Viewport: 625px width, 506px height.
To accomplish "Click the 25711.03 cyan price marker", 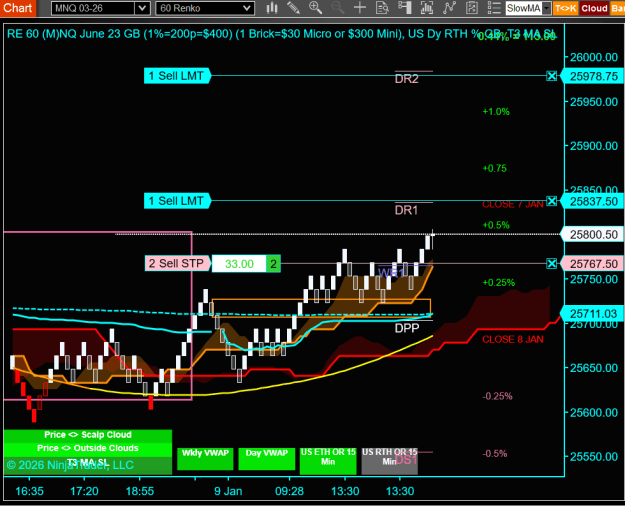I will tap(592, 314).
